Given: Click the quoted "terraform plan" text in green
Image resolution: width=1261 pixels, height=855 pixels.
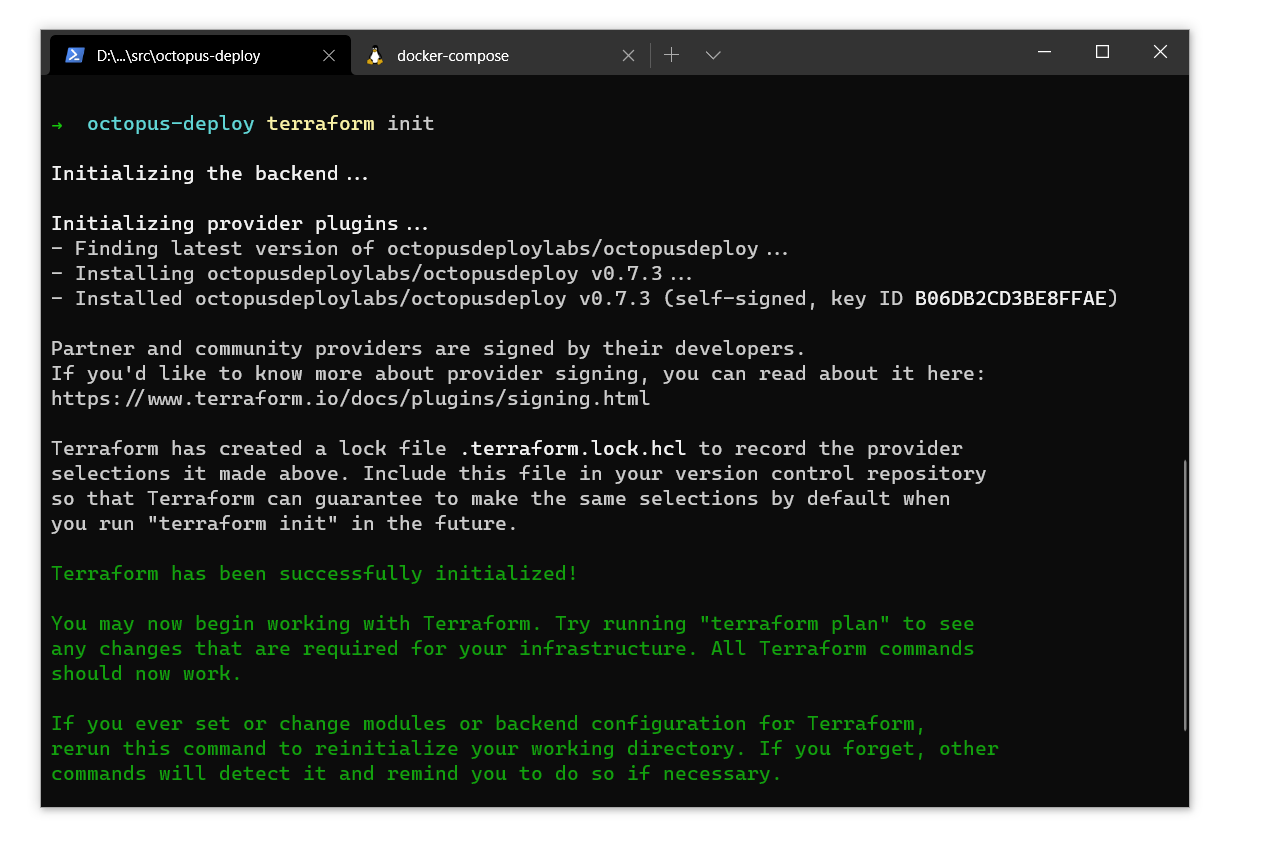Looking at the screenshot, I should pyautogui.click(x=794, y=624).
